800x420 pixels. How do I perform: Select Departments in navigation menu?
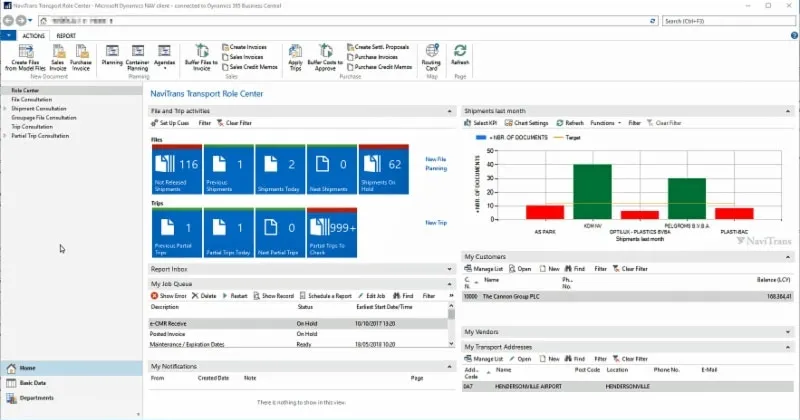pyautogui.click(x=71, y=398)
